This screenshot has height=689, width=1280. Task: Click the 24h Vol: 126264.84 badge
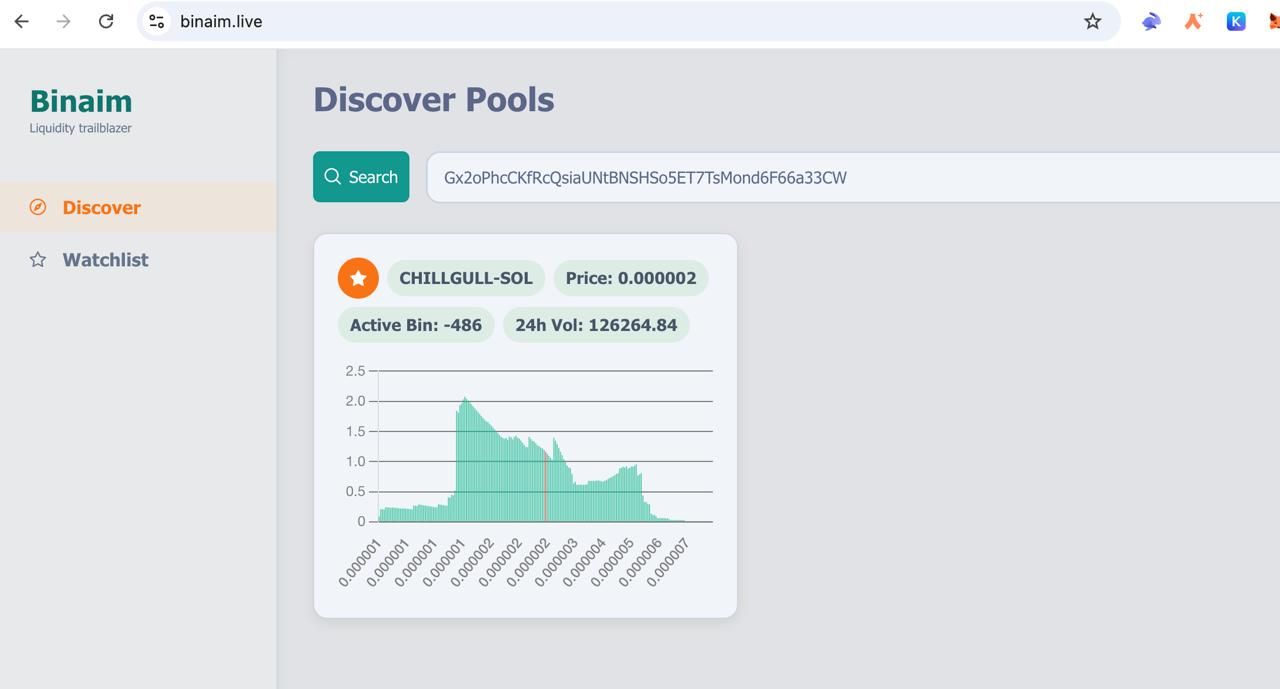point(596,325)
